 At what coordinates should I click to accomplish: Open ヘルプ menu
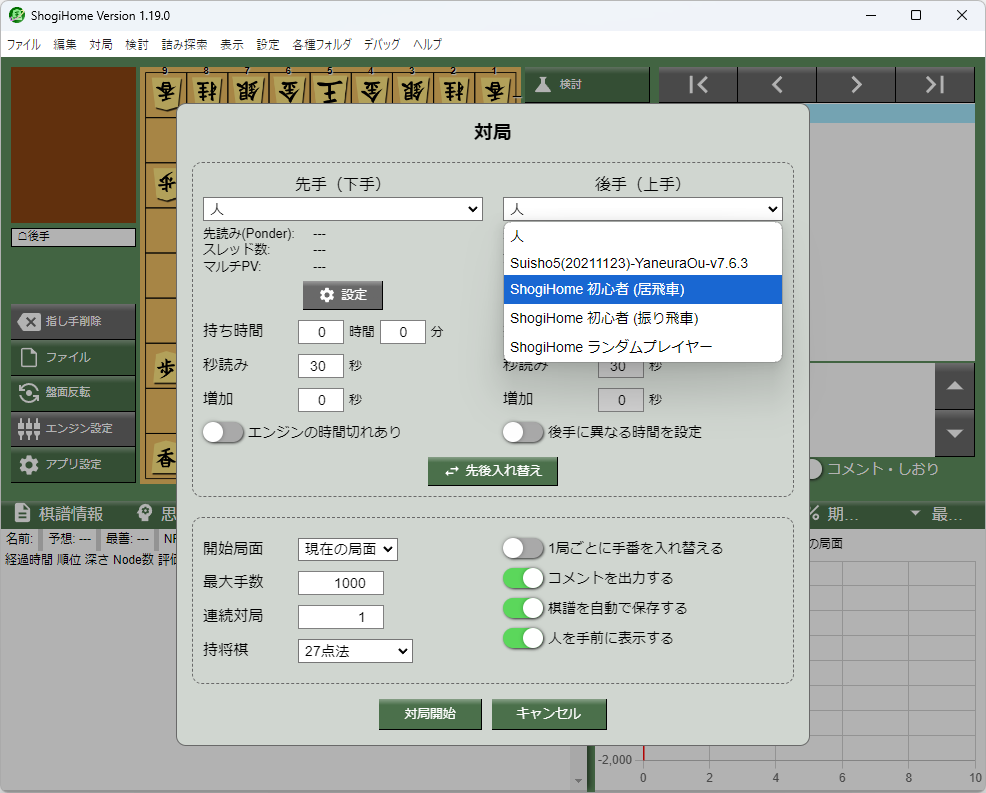(427, 45)
